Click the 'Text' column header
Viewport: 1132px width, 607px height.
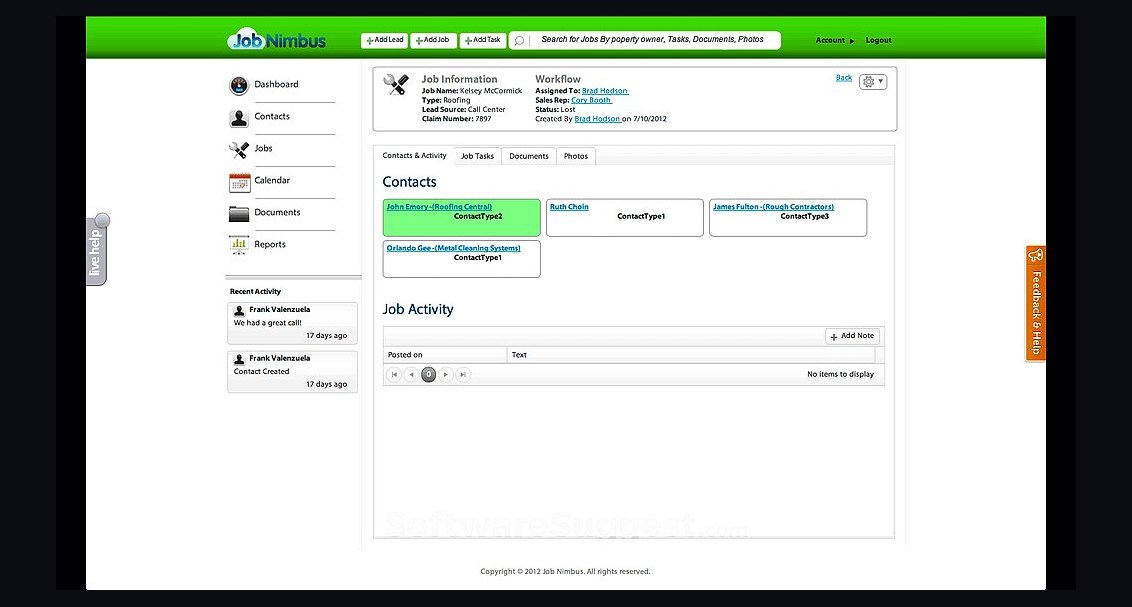click(x=691, y=355)
